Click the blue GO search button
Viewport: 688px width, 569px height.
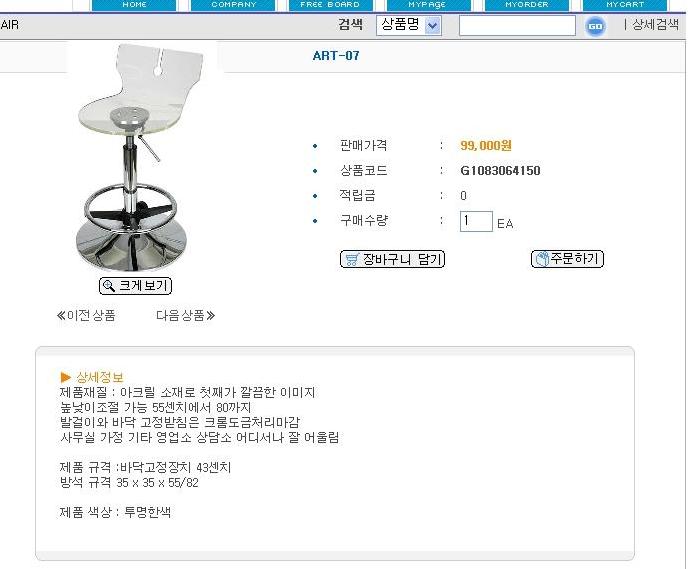(x=595, y=26)
